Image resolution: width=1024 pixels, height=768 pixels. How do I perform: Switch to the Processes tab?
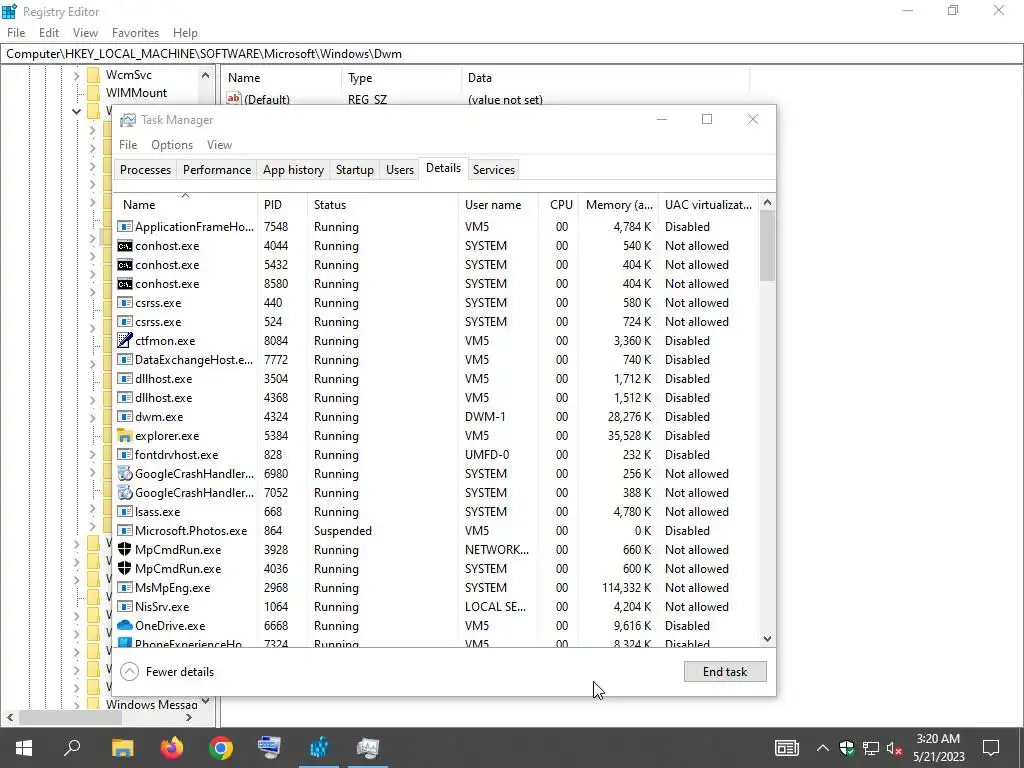point(145,170)
